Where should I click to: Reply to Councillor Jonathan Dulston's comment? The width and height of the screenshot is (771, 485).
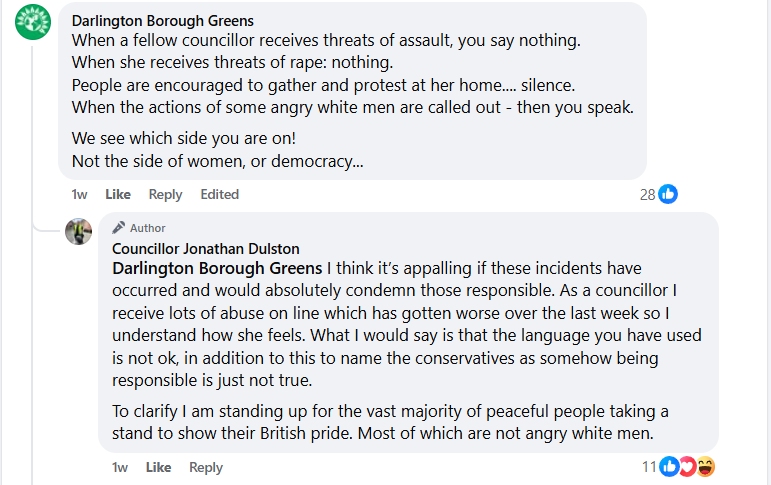point(205,467)
